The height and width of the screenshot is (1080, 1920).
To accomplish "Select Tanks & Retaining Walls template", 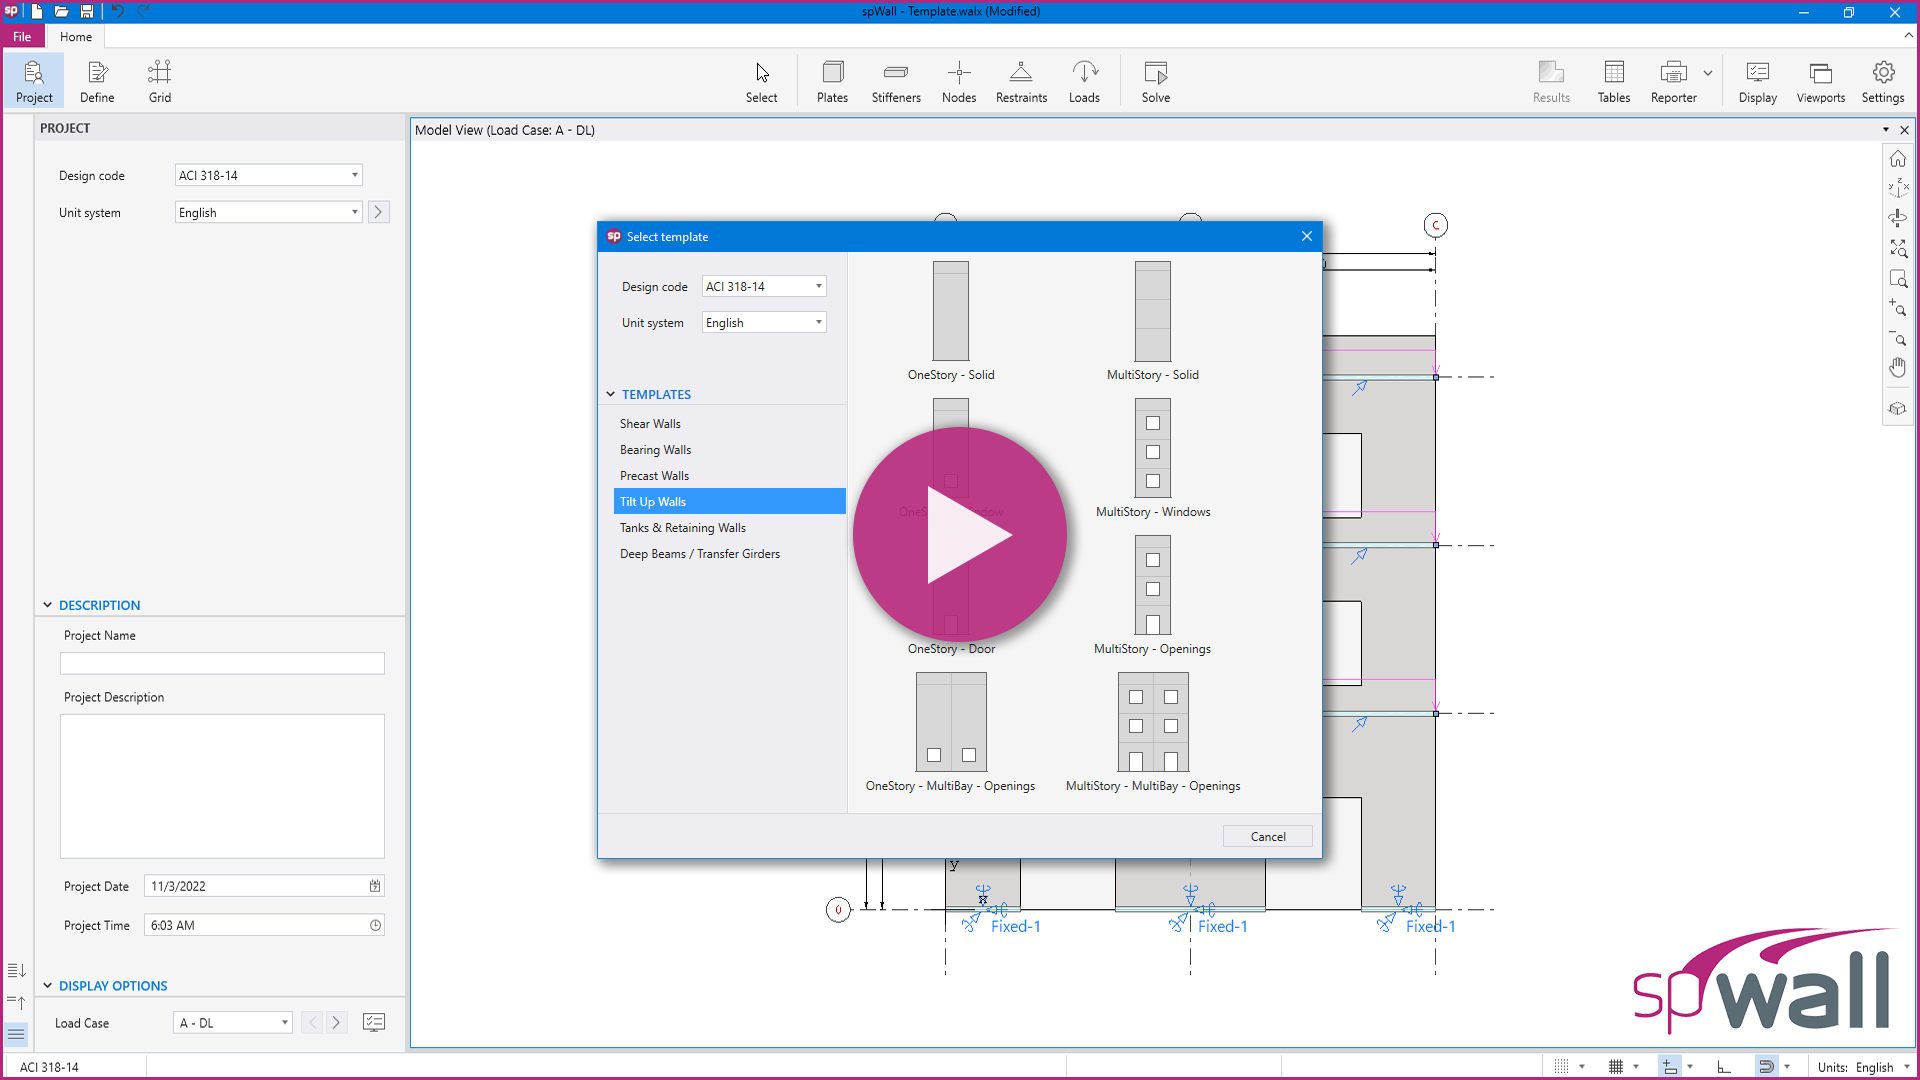I will pos(683,526).
